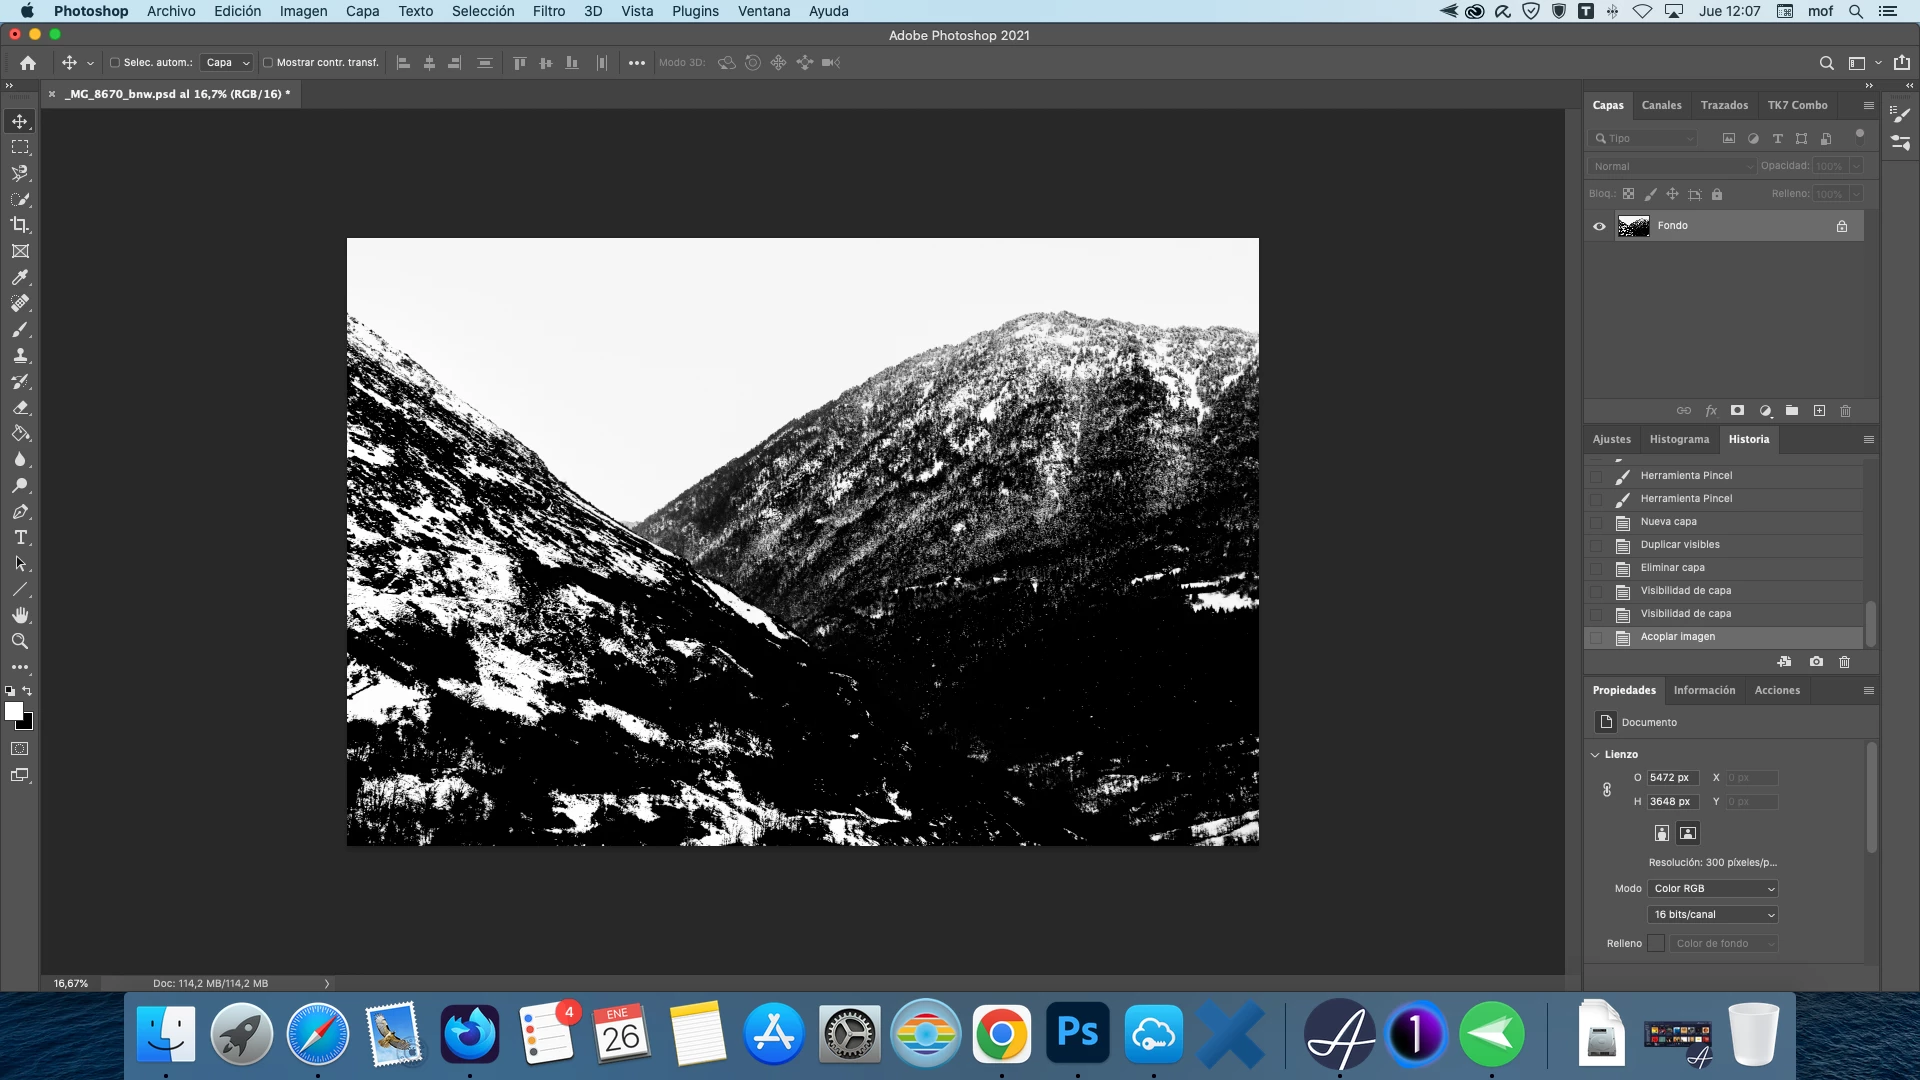
Task: Open the Color RGB mode dropdown
Action: (x=1713, y=889)
